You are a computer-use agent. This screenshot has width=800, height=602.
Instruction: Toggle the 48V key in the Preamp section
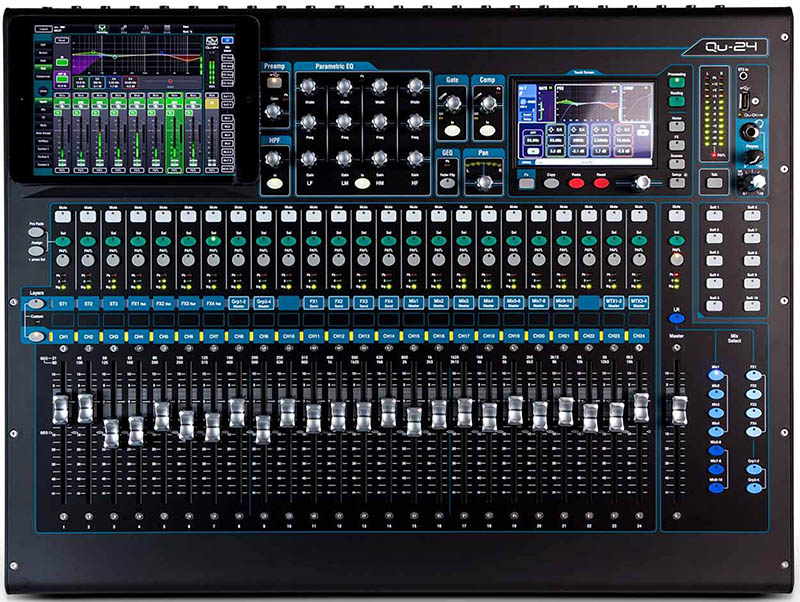coord(274,83)
